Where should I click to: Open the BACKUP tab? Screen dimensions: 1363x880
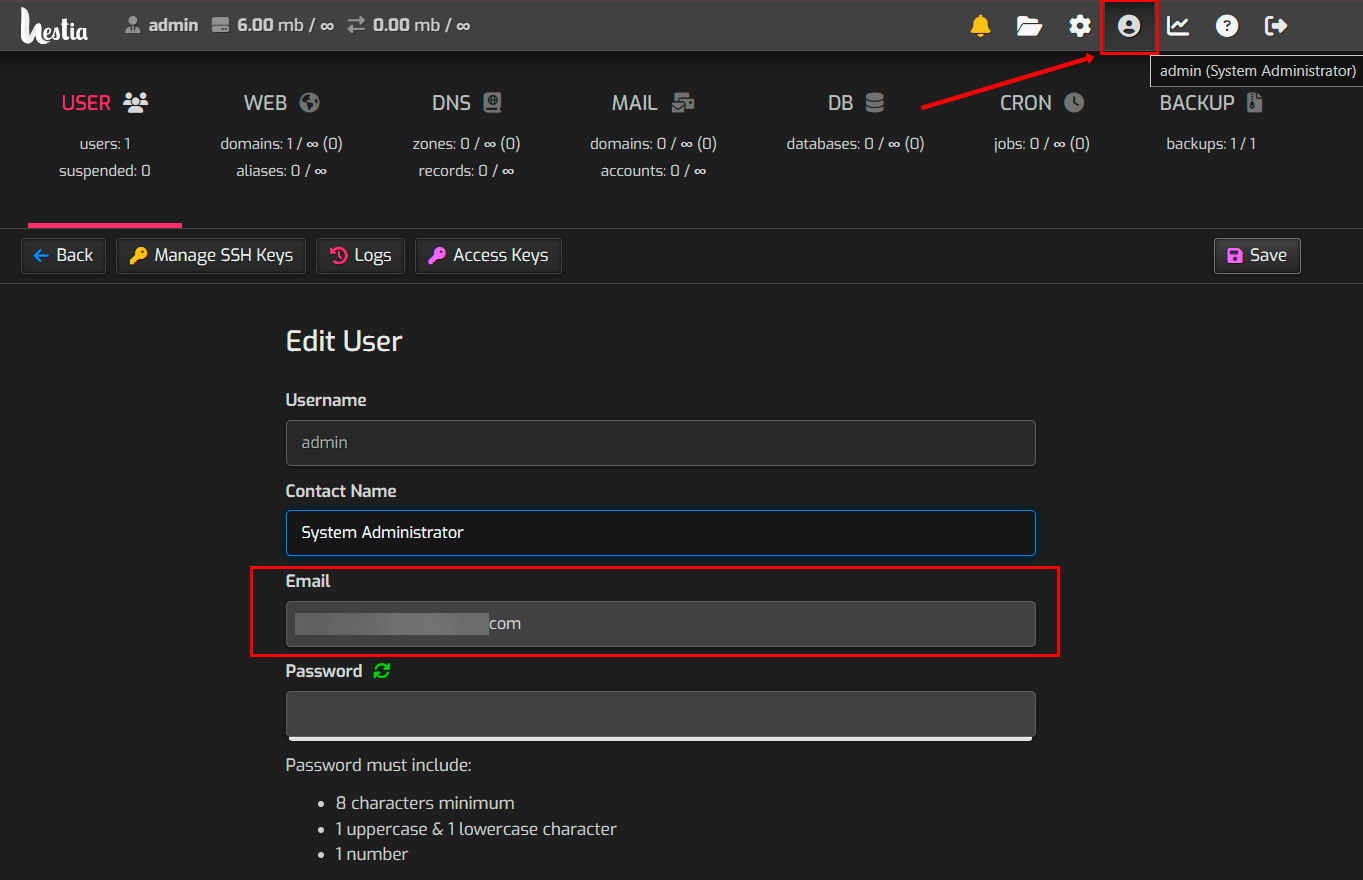pyautogui.click(x=1211, y=103)
